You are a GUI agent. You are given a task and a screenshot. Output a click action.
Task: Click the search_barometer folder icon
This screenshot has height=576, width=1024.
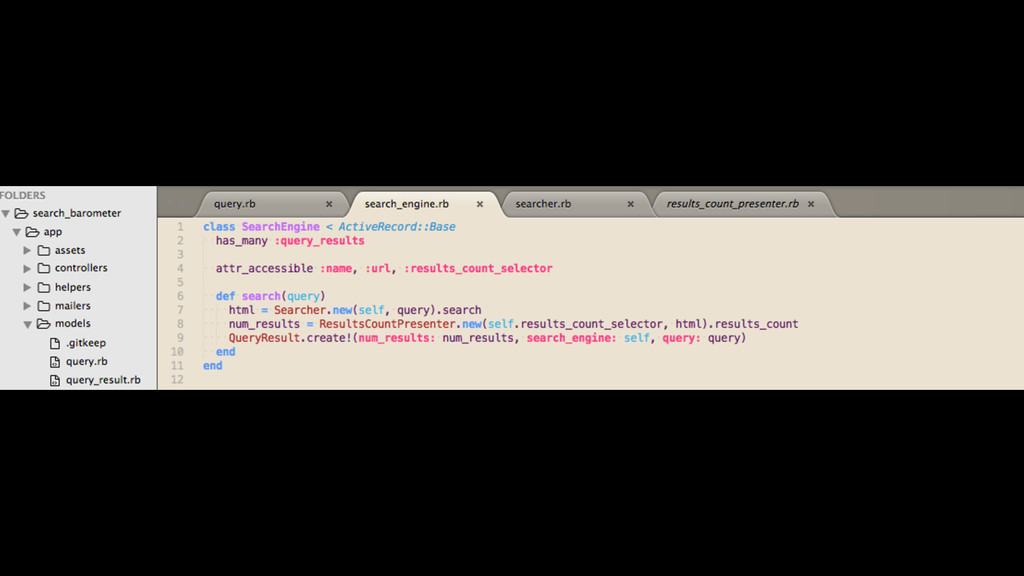22,213
